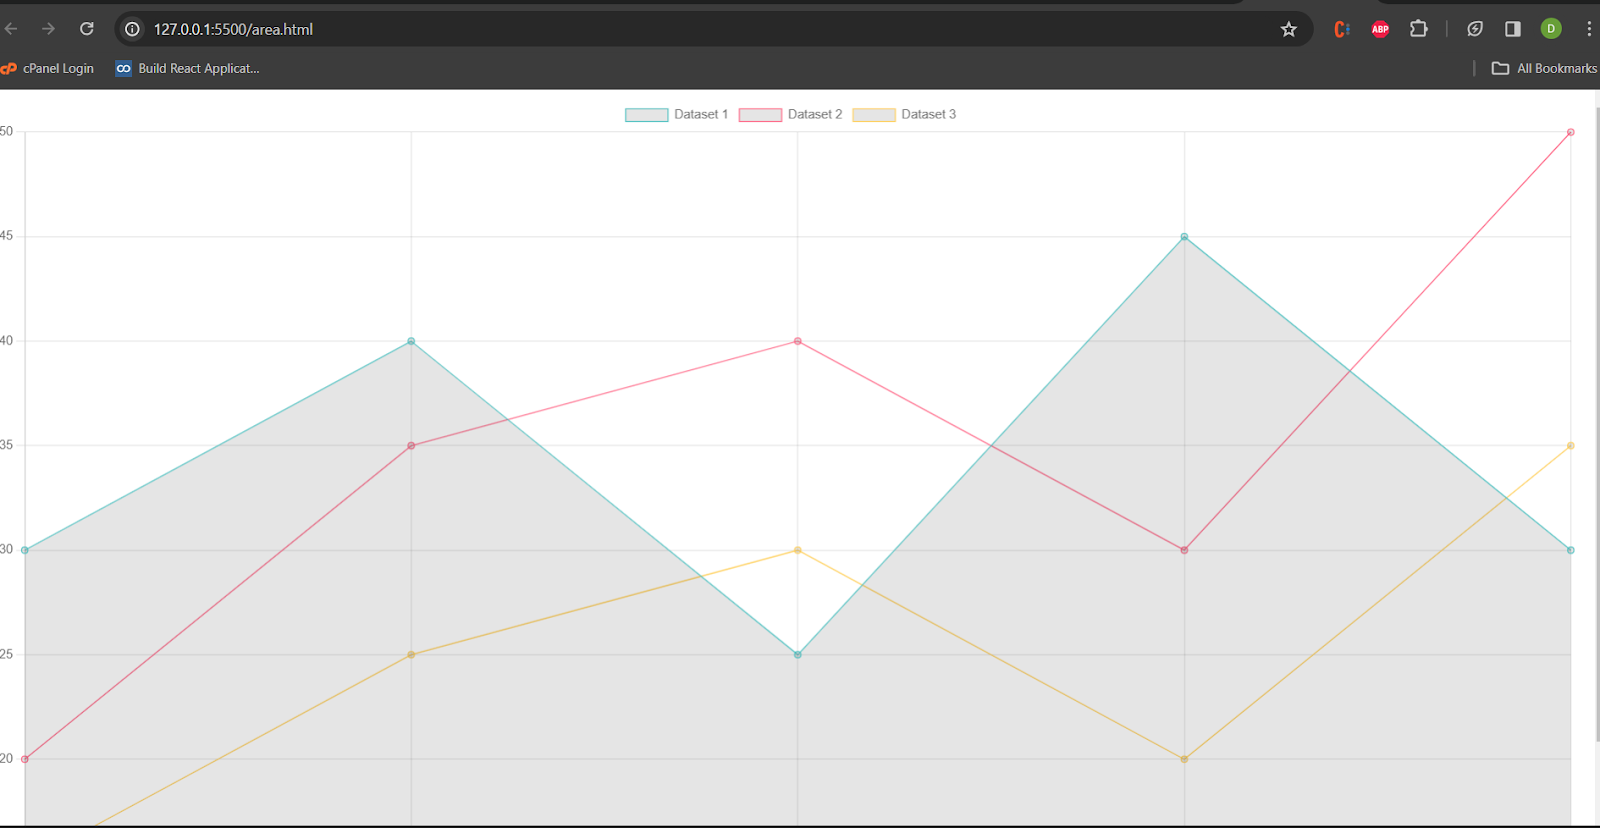The width and height of the screenshot is (1600, 828).
Task: Open the cPanel Login bookmark
Action: point(48,68)
